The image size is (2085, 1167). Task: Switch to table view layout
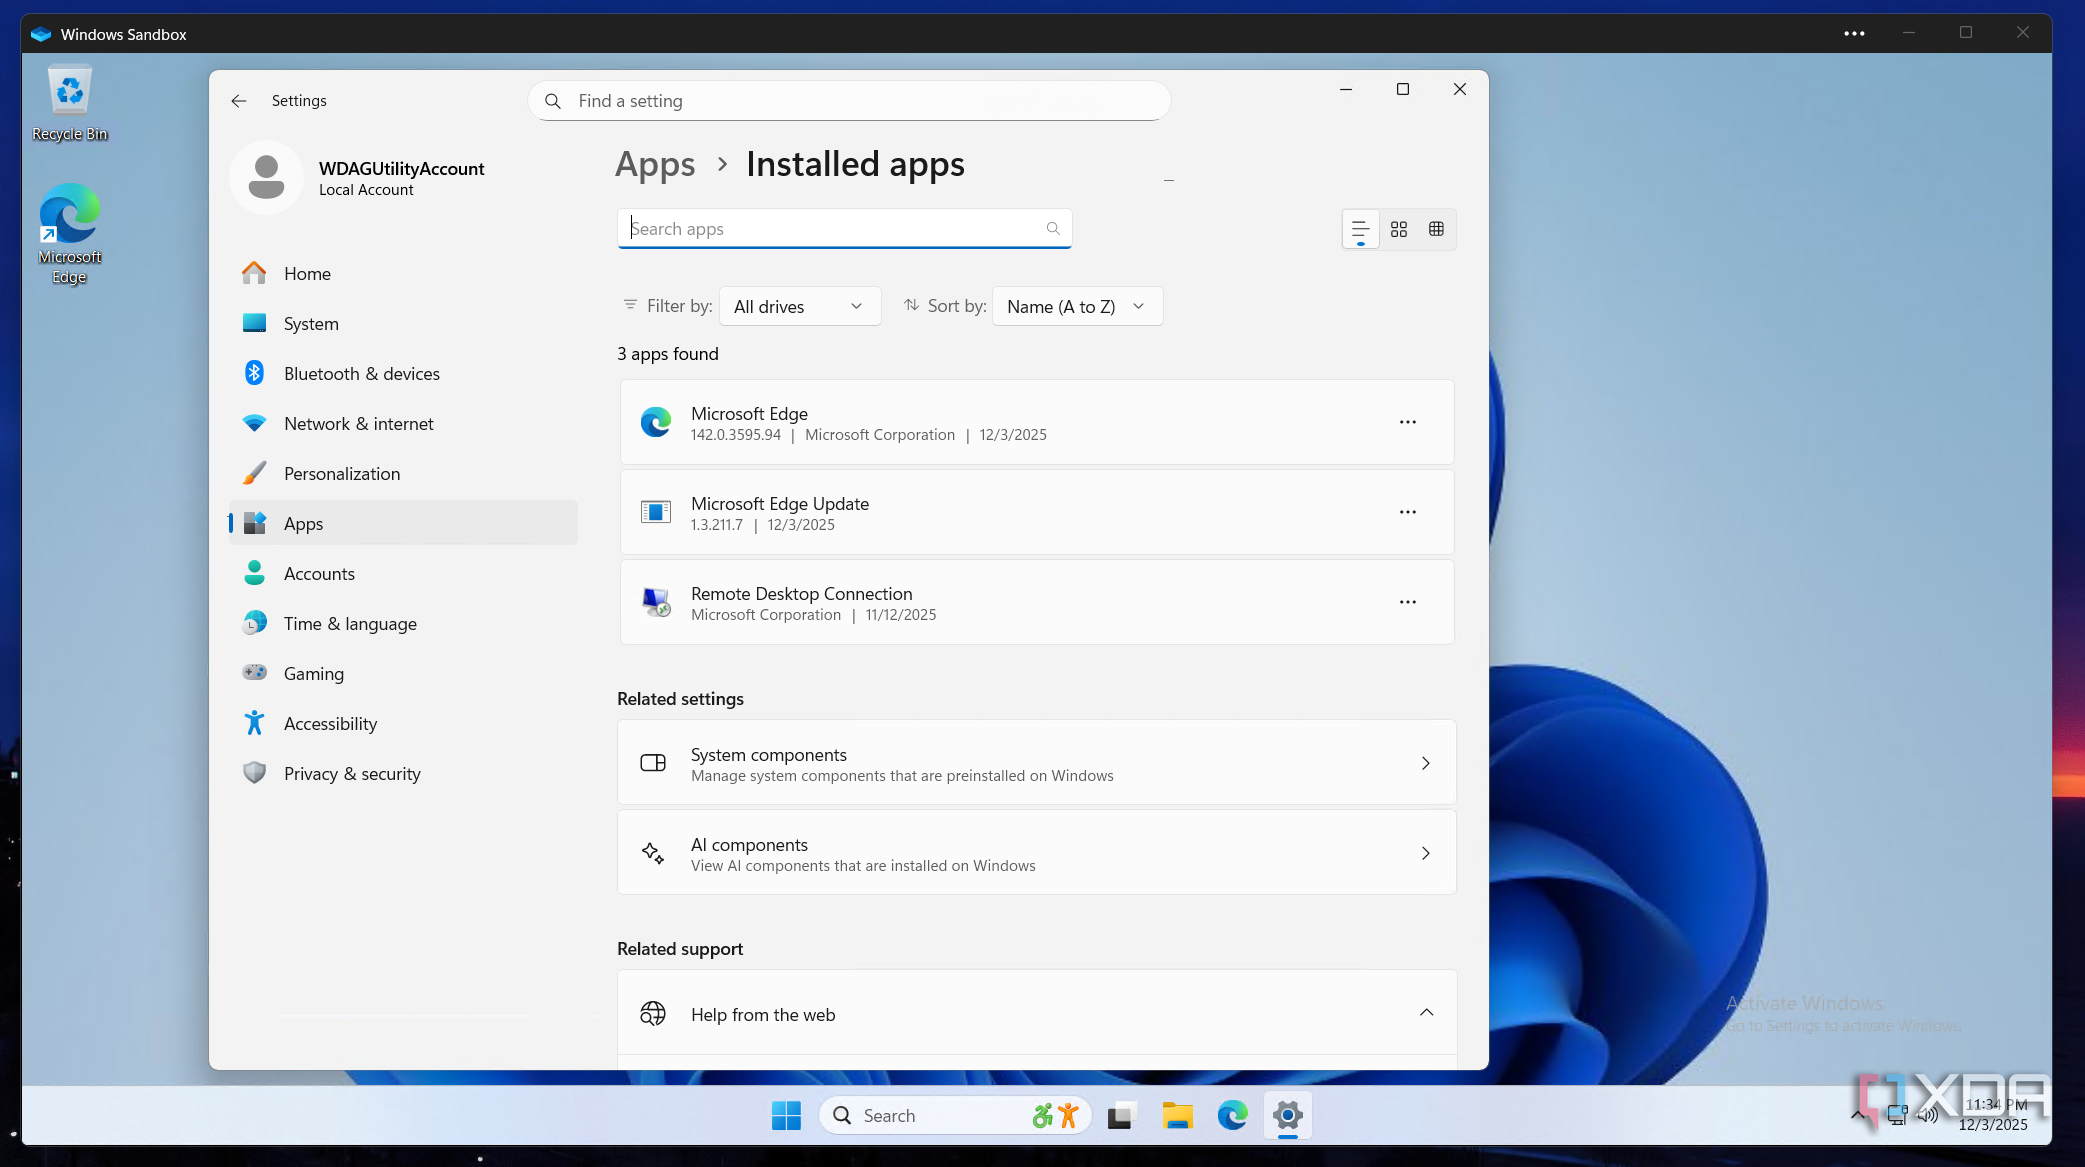[x=1436, y=229]
